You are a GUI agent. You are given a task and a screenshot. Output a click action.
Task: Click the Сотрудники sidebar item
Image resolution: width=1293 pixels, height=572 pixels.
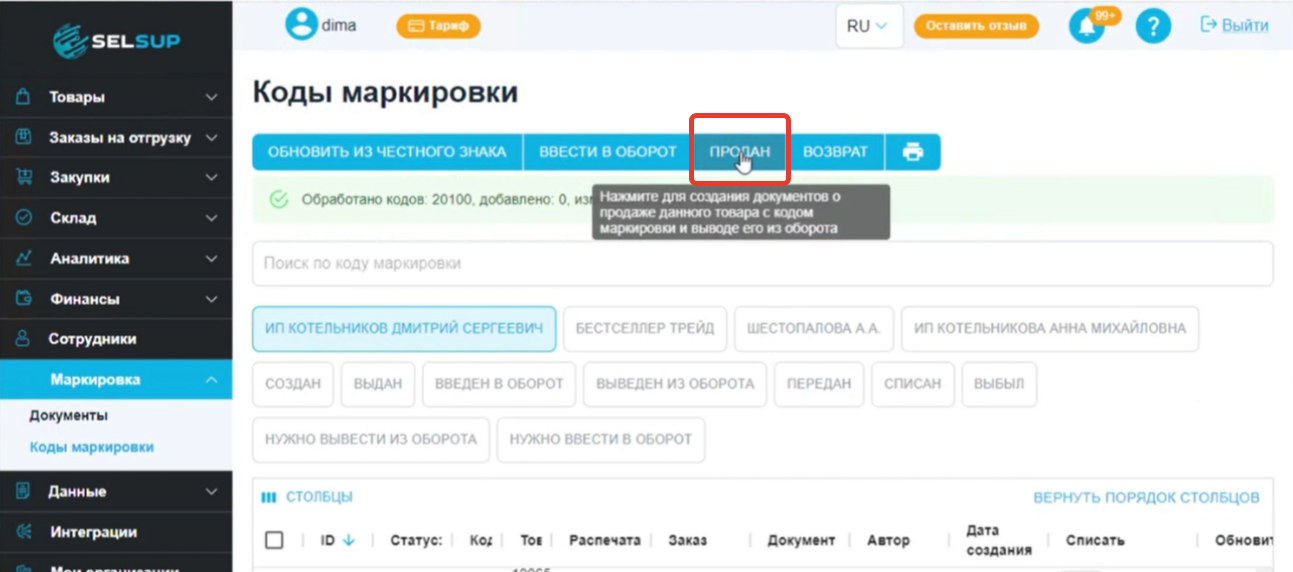[92, 339]
